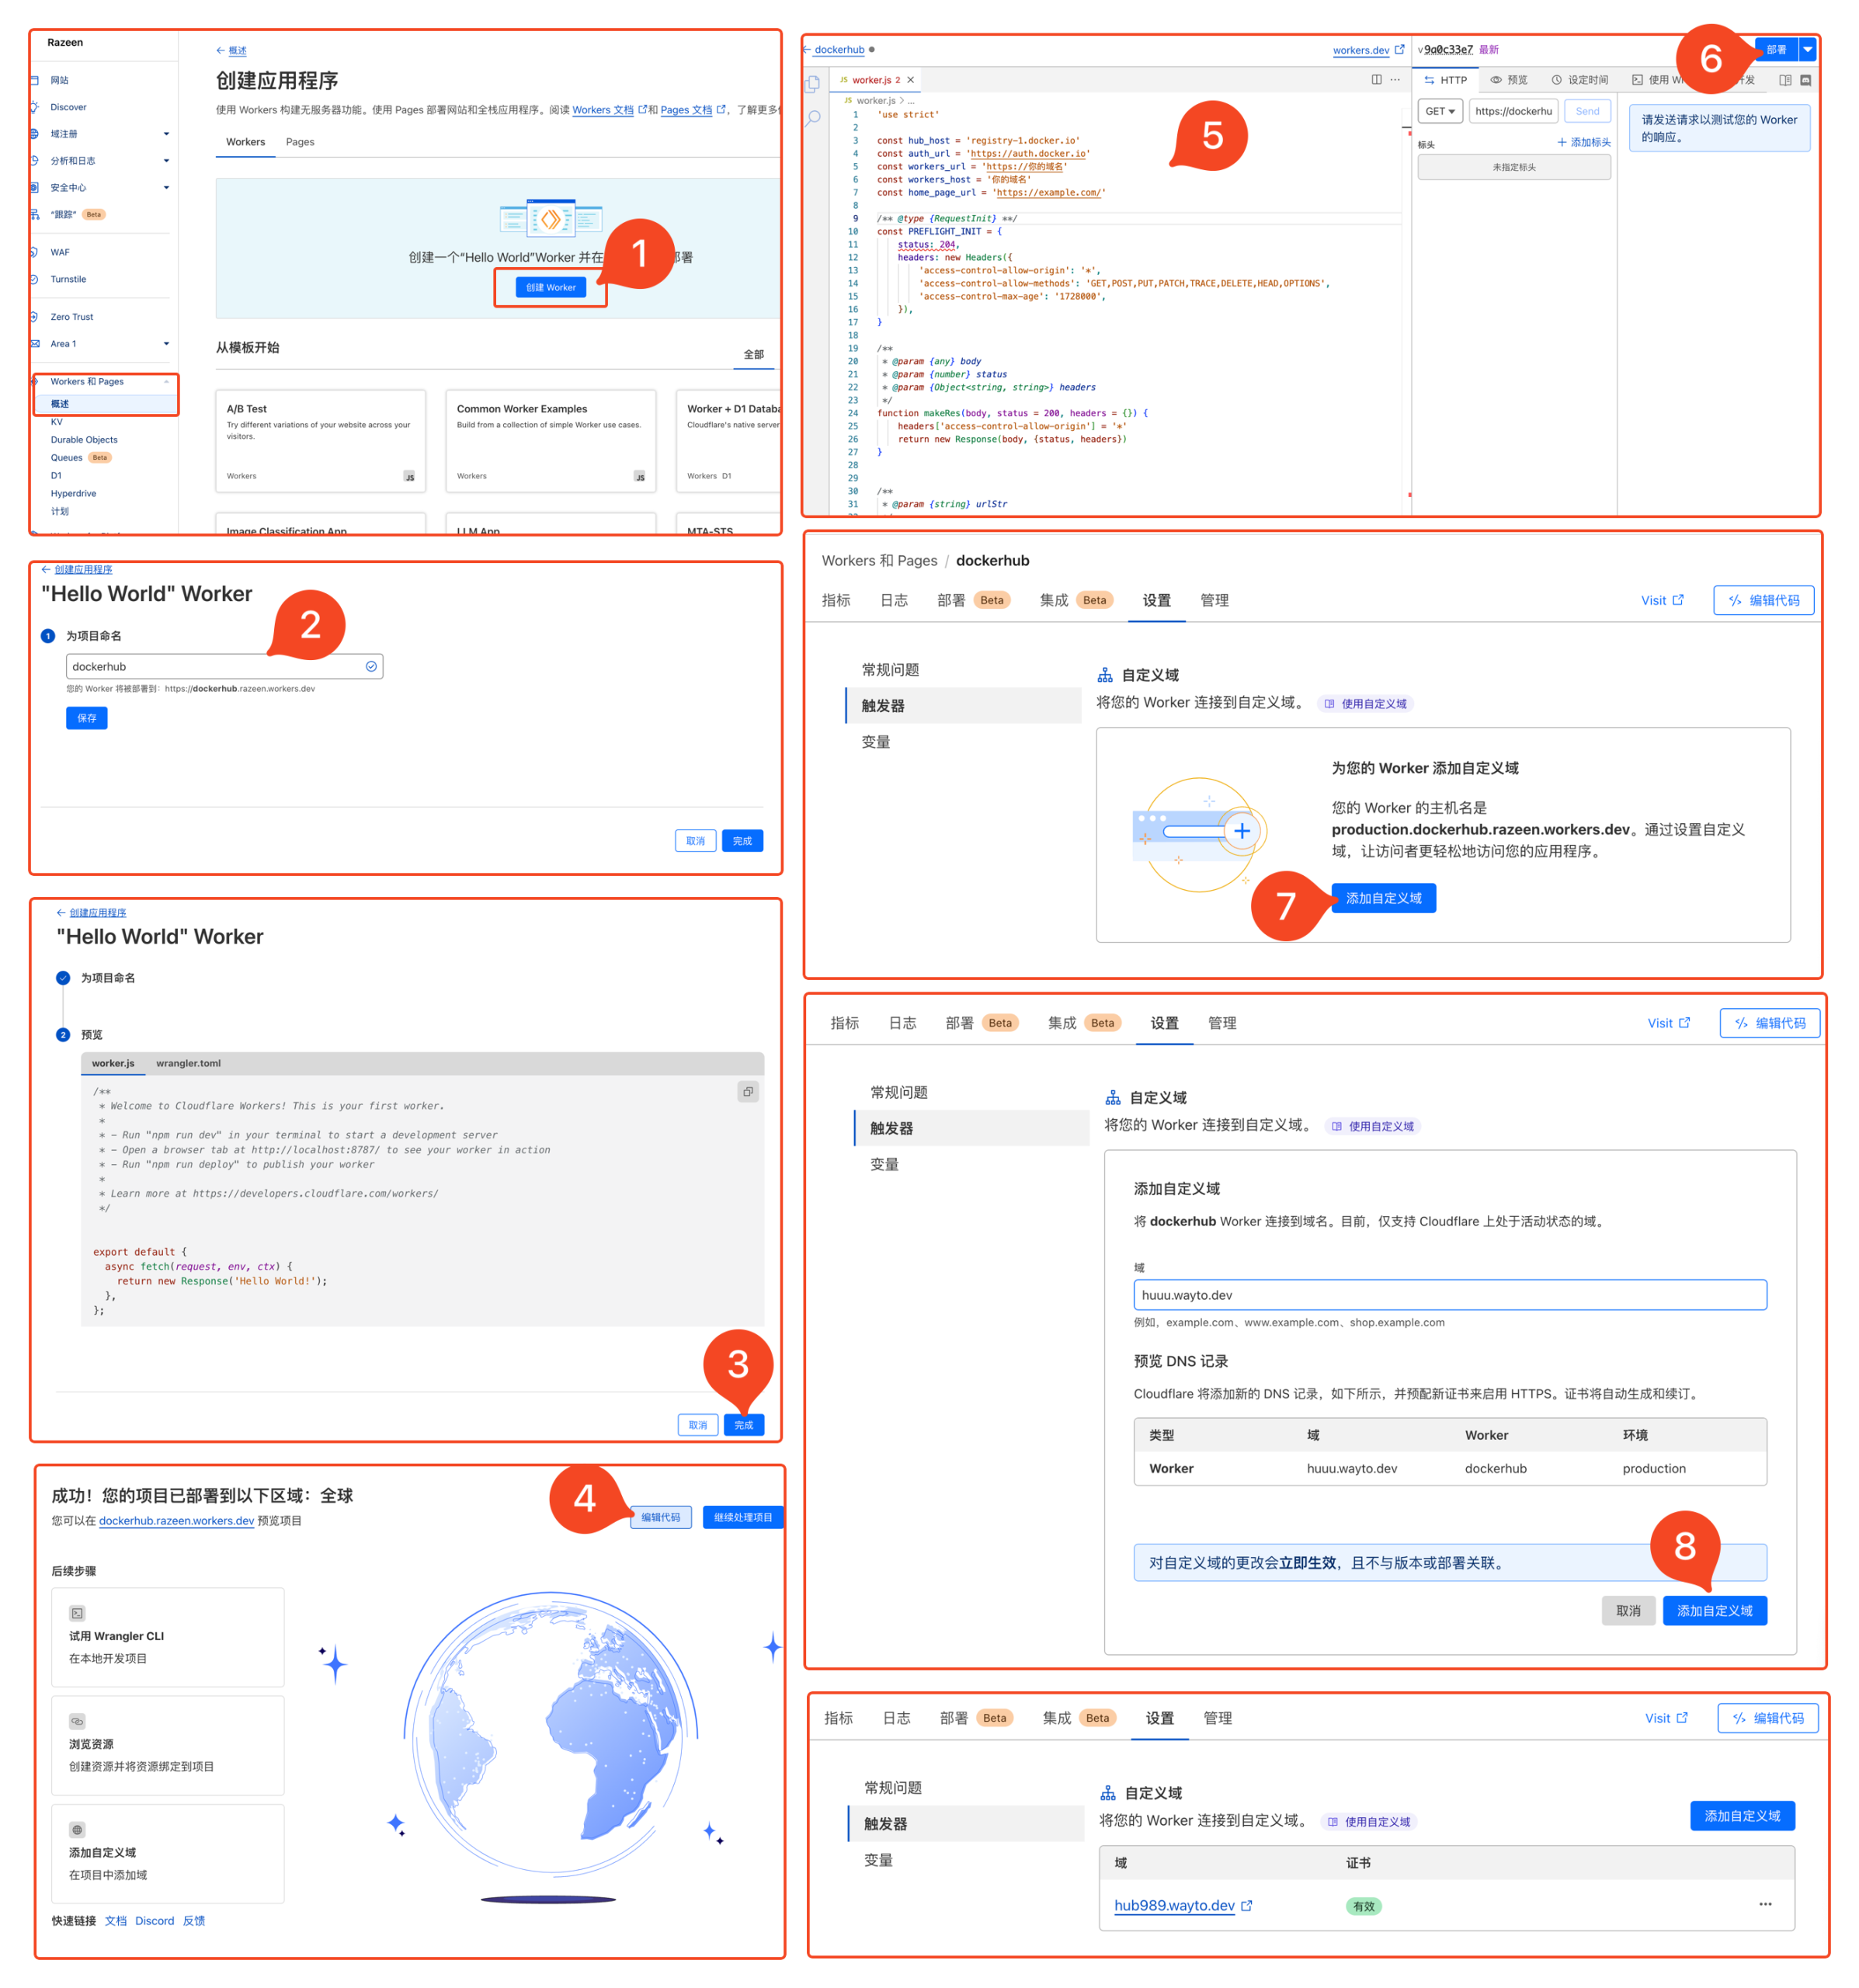The image size is (1859, 1988).
Task: Click the Send request button
Action: point(1588,111)
